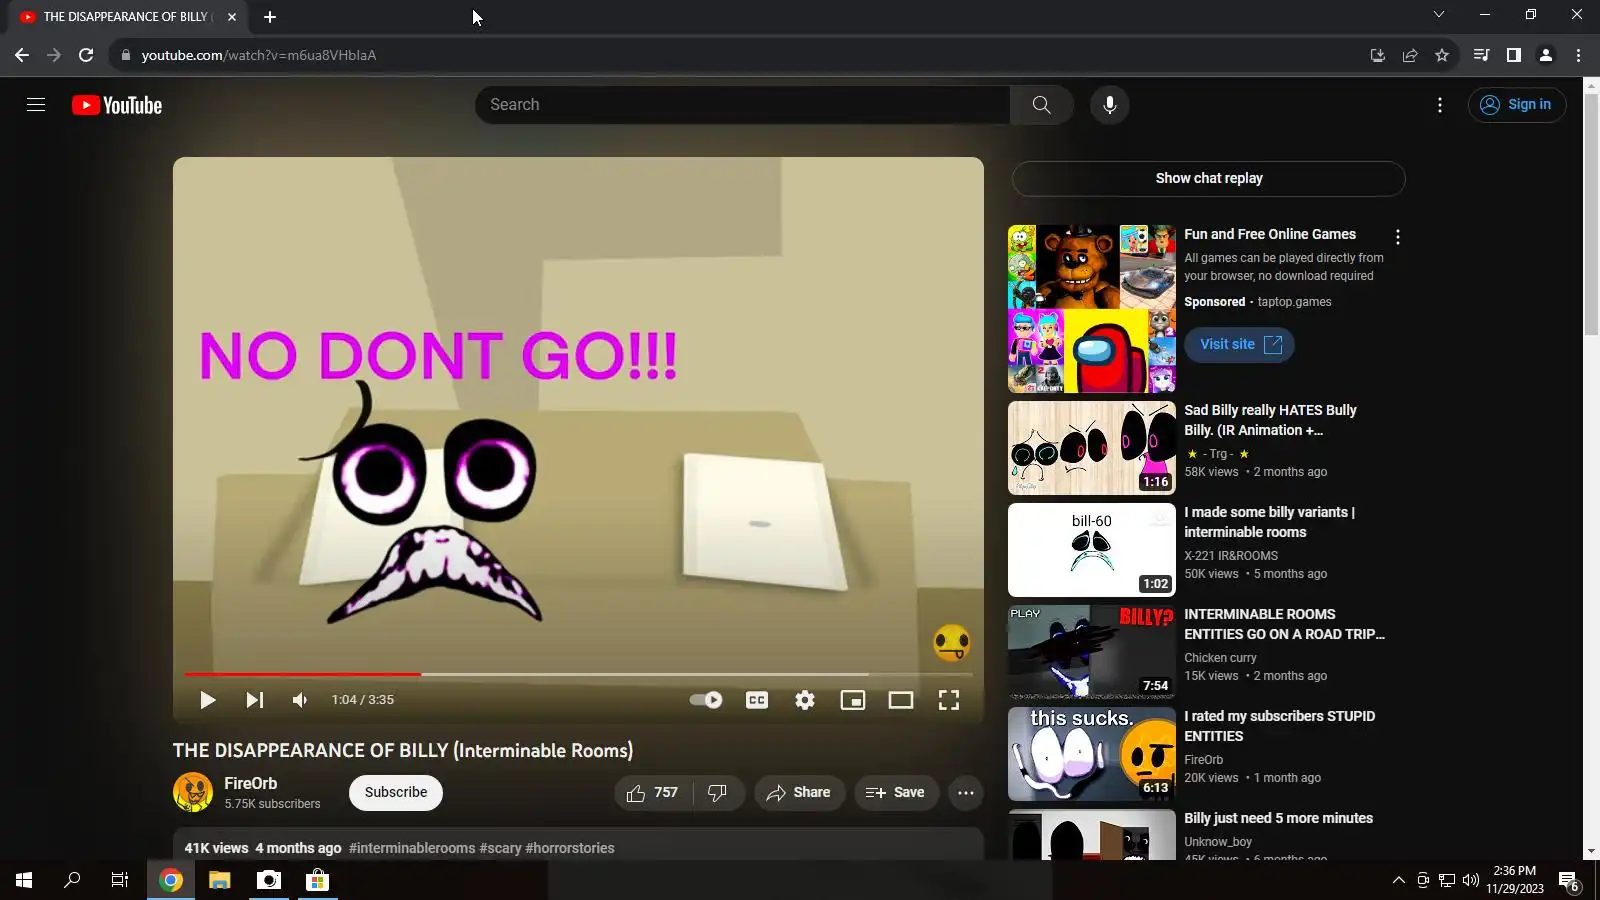Open the YouTube hamburger guide menu
Screen dimensions: 1600x900
coord(36,105)
